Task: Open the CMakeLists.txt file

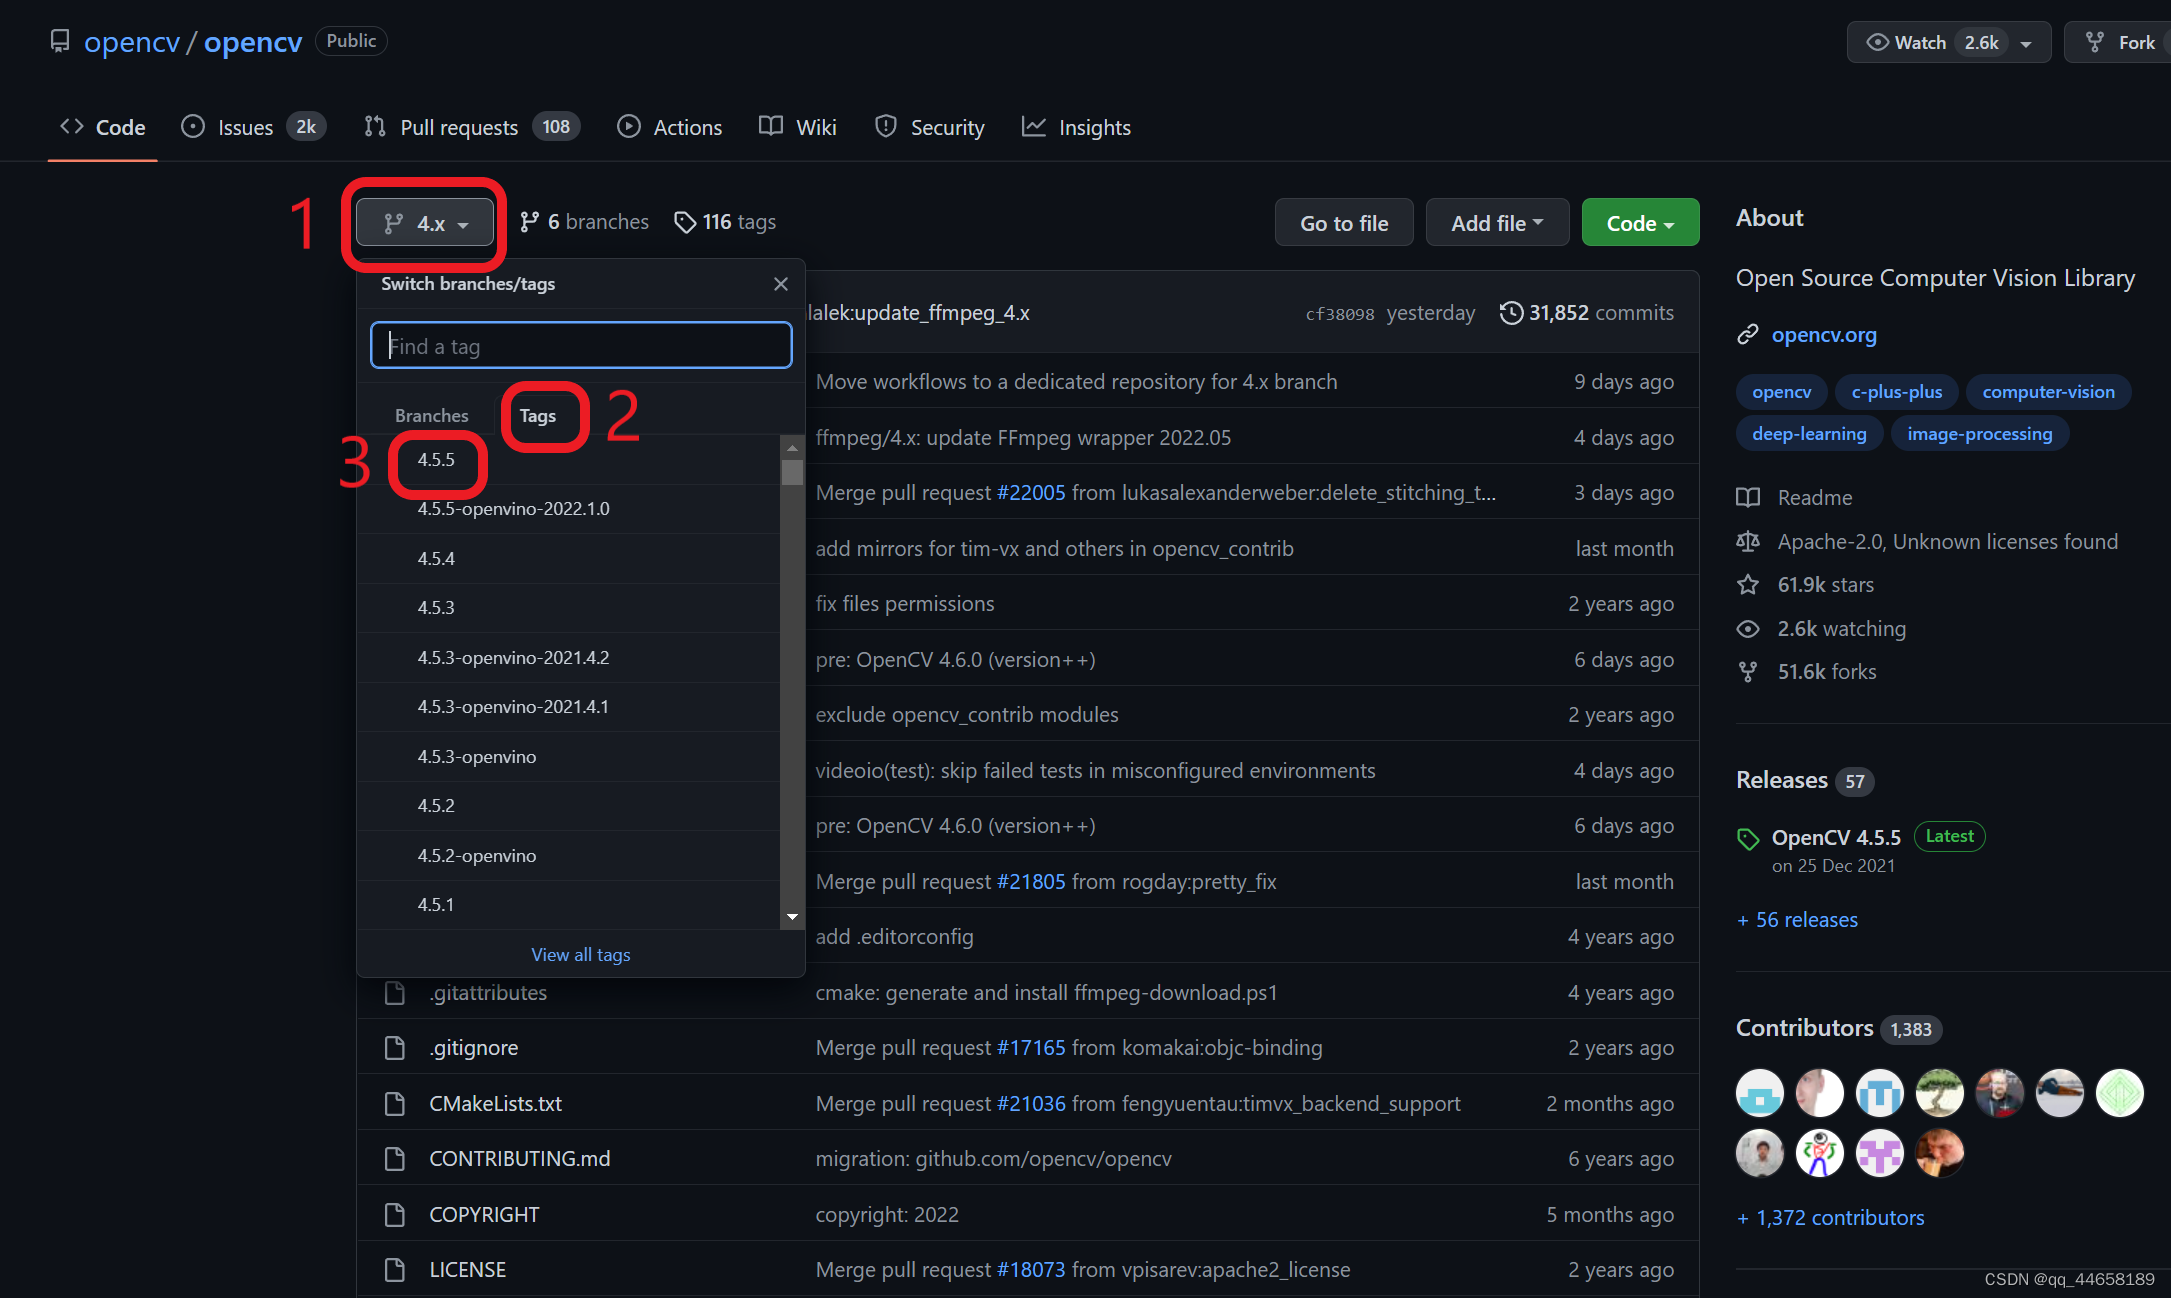Action: (496, 1104)
